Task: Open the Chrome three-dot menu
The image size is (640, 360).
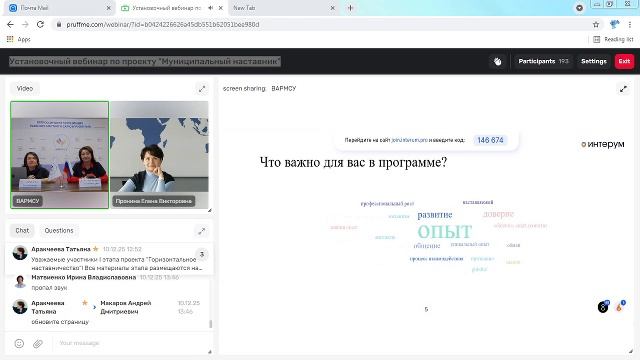Action: pyautogui.click(x=630, y=24)
